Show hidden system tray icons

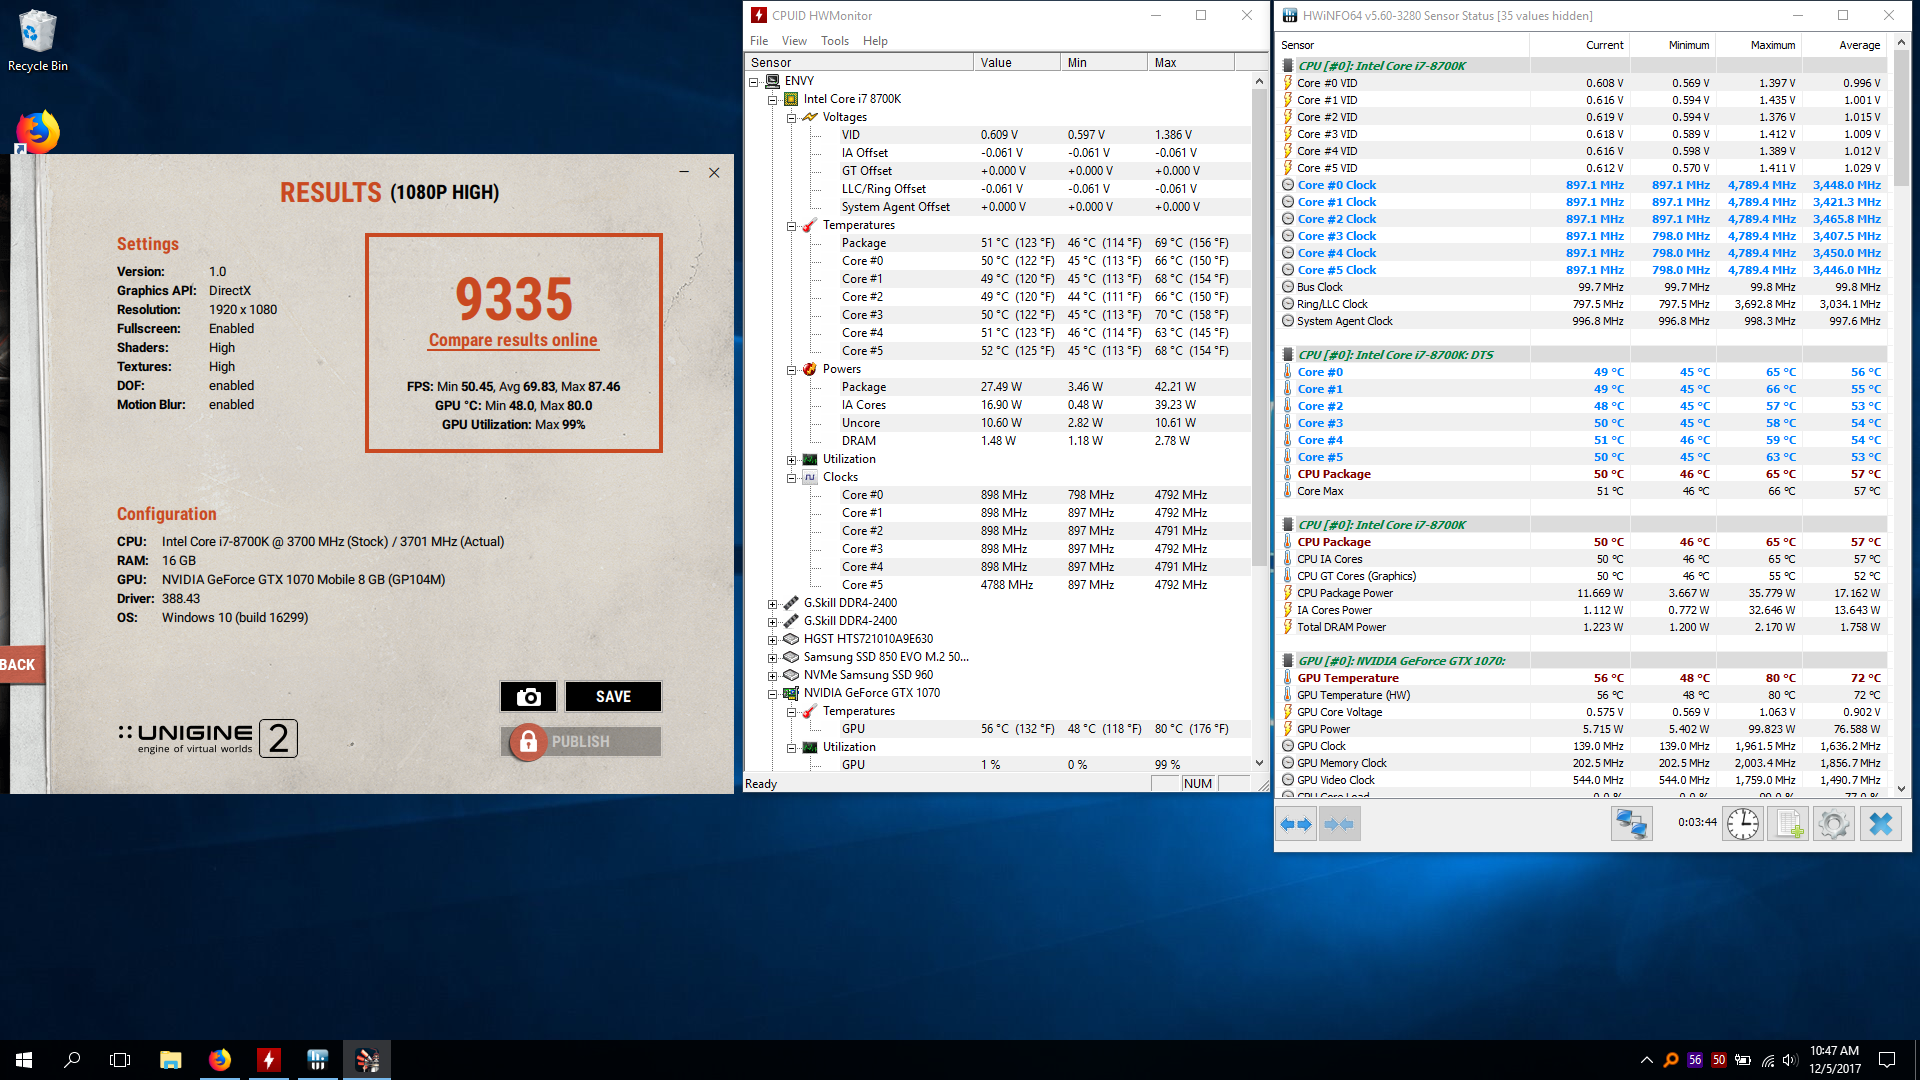(x=1646, y=1060)
